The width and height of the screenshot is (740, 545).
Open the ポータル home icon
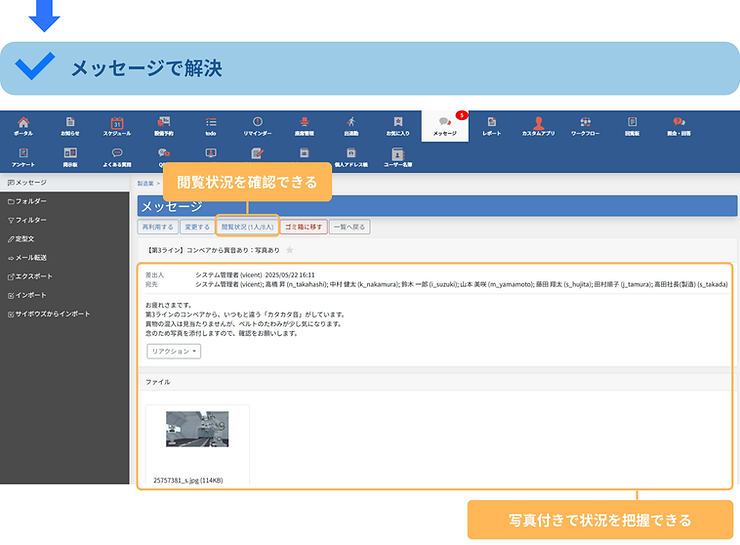pos(23,125)
